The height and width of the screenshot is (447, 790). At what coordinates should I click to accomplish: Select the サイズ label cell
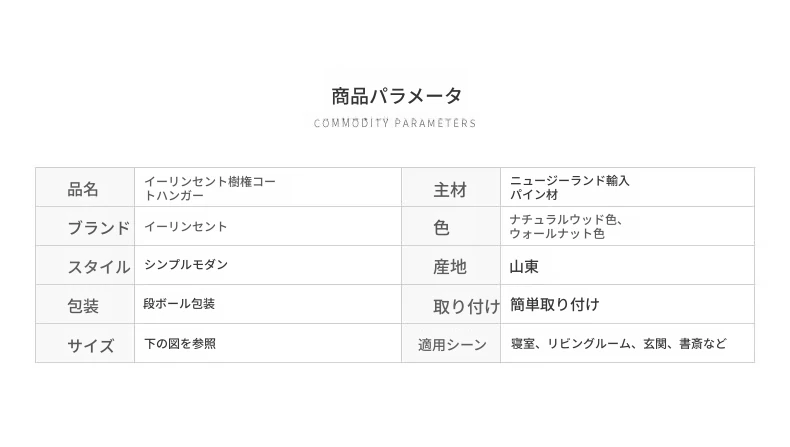[91, 345]
